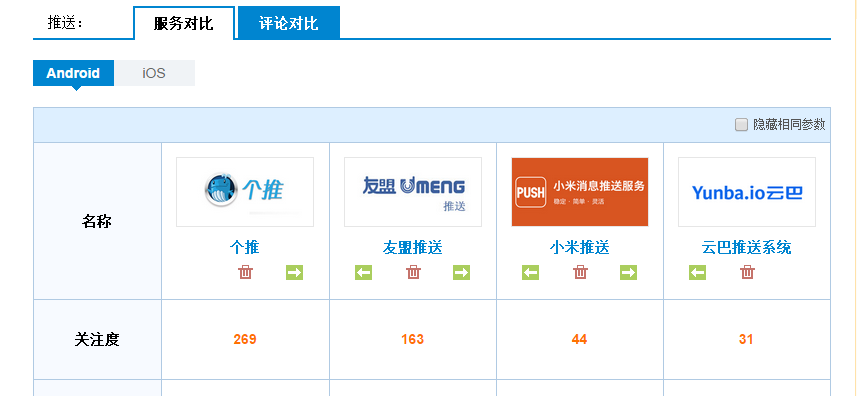
Task: Click the orange 小米消息推送服务 banner
Action: point(580,192)
